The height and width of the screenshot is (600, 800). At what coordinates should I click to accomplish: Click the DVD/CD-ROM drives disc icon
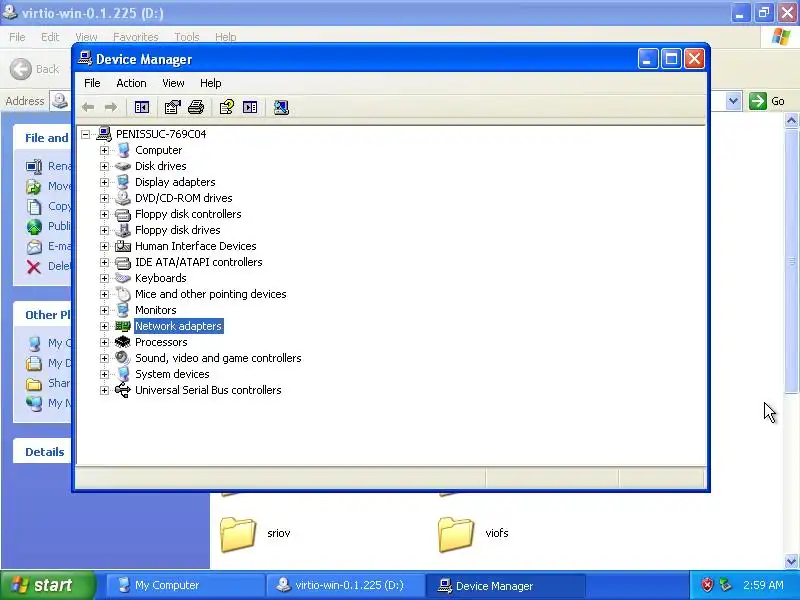(x=123, y=198)
